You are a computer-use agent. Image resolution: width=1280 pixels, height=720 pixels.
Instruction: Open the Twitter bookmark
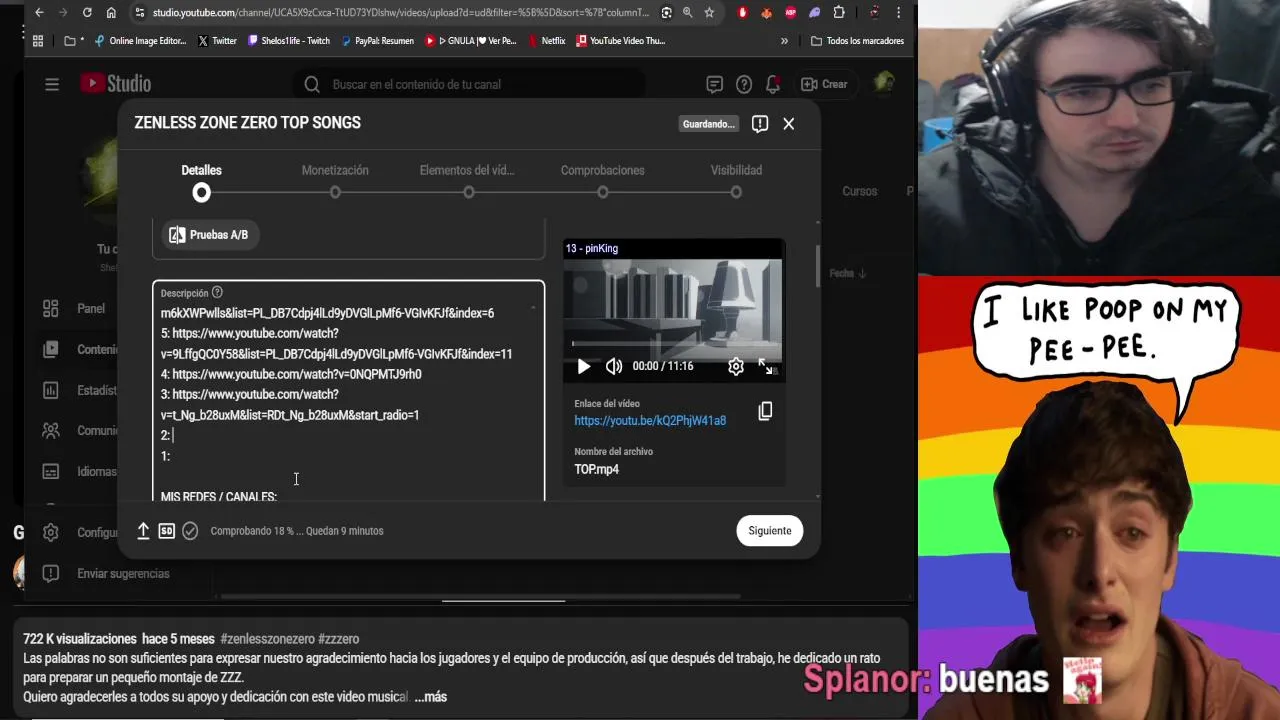(x=217, y=41)
